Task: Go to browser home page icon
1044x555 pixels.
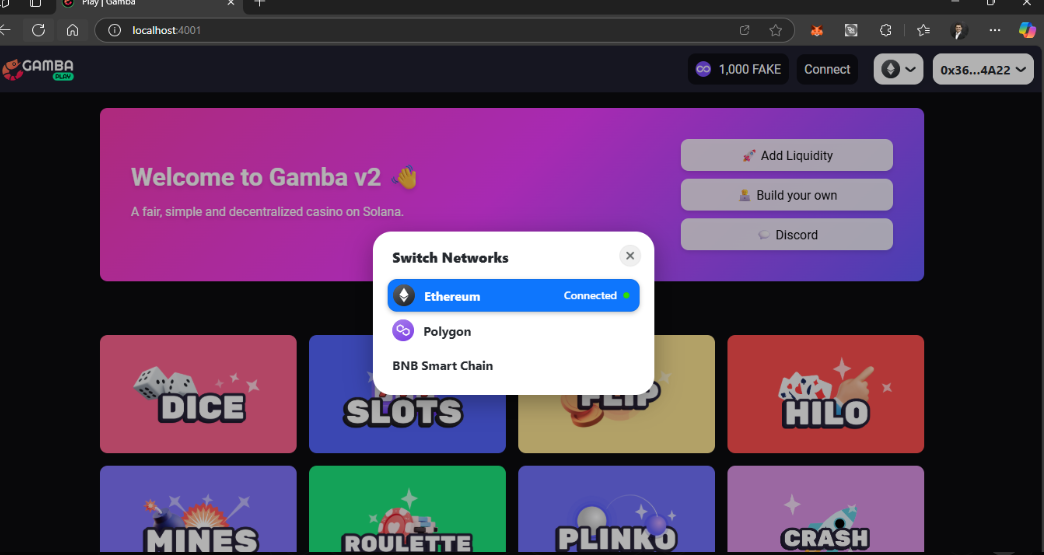Action: [x=73, y=30]
